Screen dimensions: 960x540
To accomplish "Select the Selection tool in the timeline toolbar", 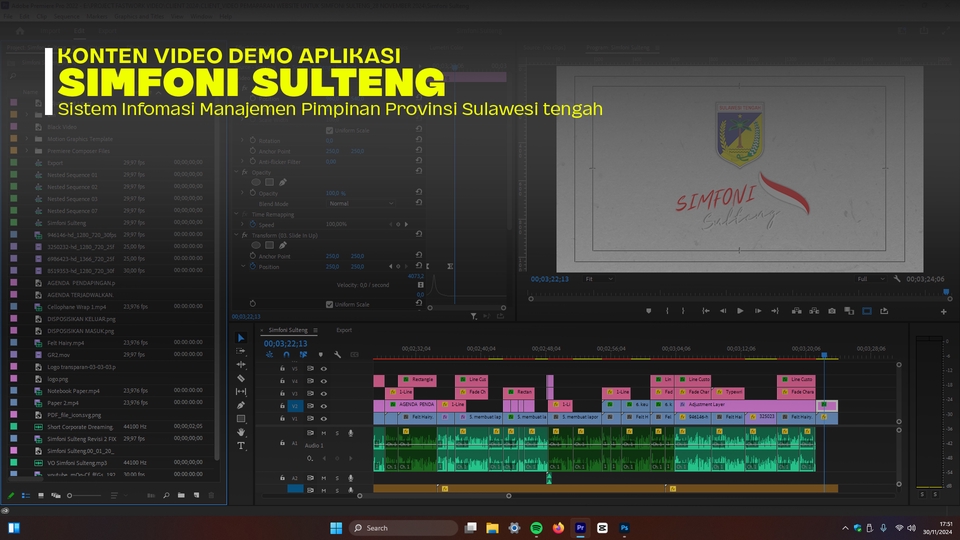I will [x=241, y=338].
